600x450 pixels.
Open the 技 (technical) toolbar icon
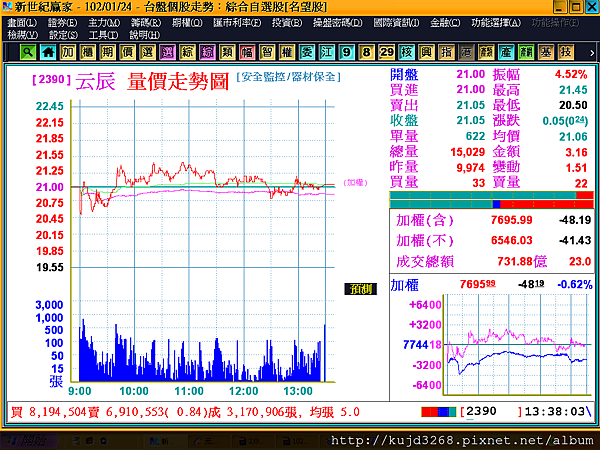pos(566,52)
